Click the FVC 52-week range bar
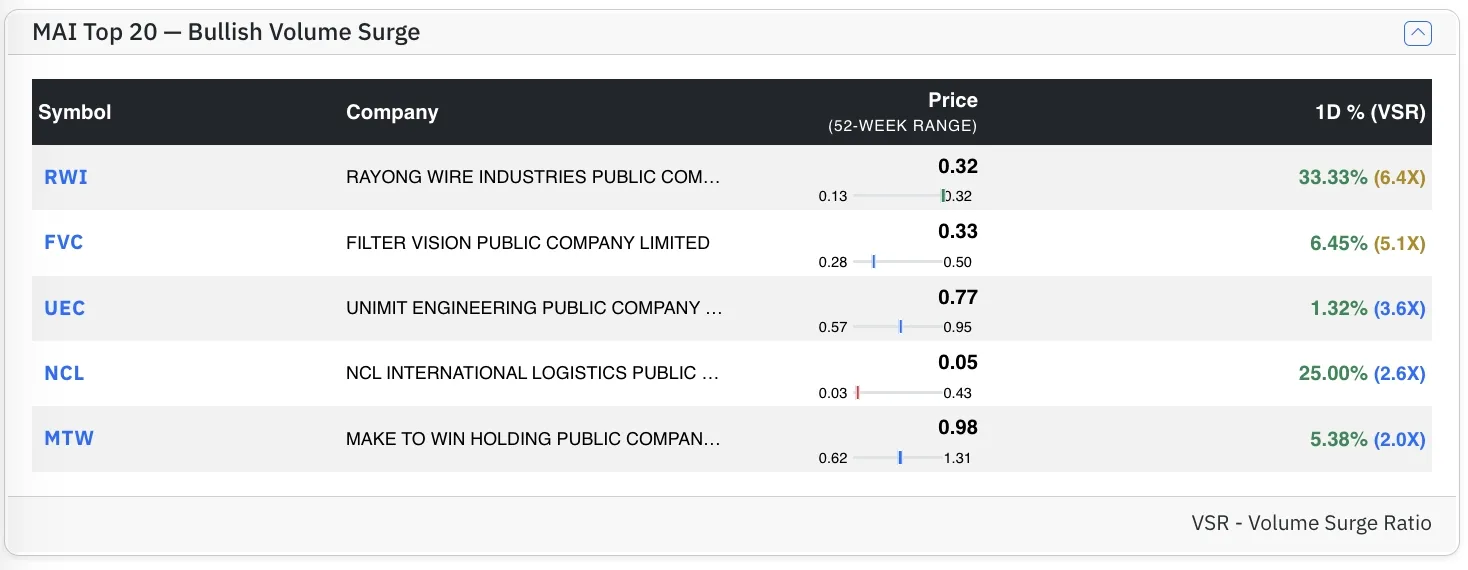Viewport: 1468px width, 570px height. [897, 262]
